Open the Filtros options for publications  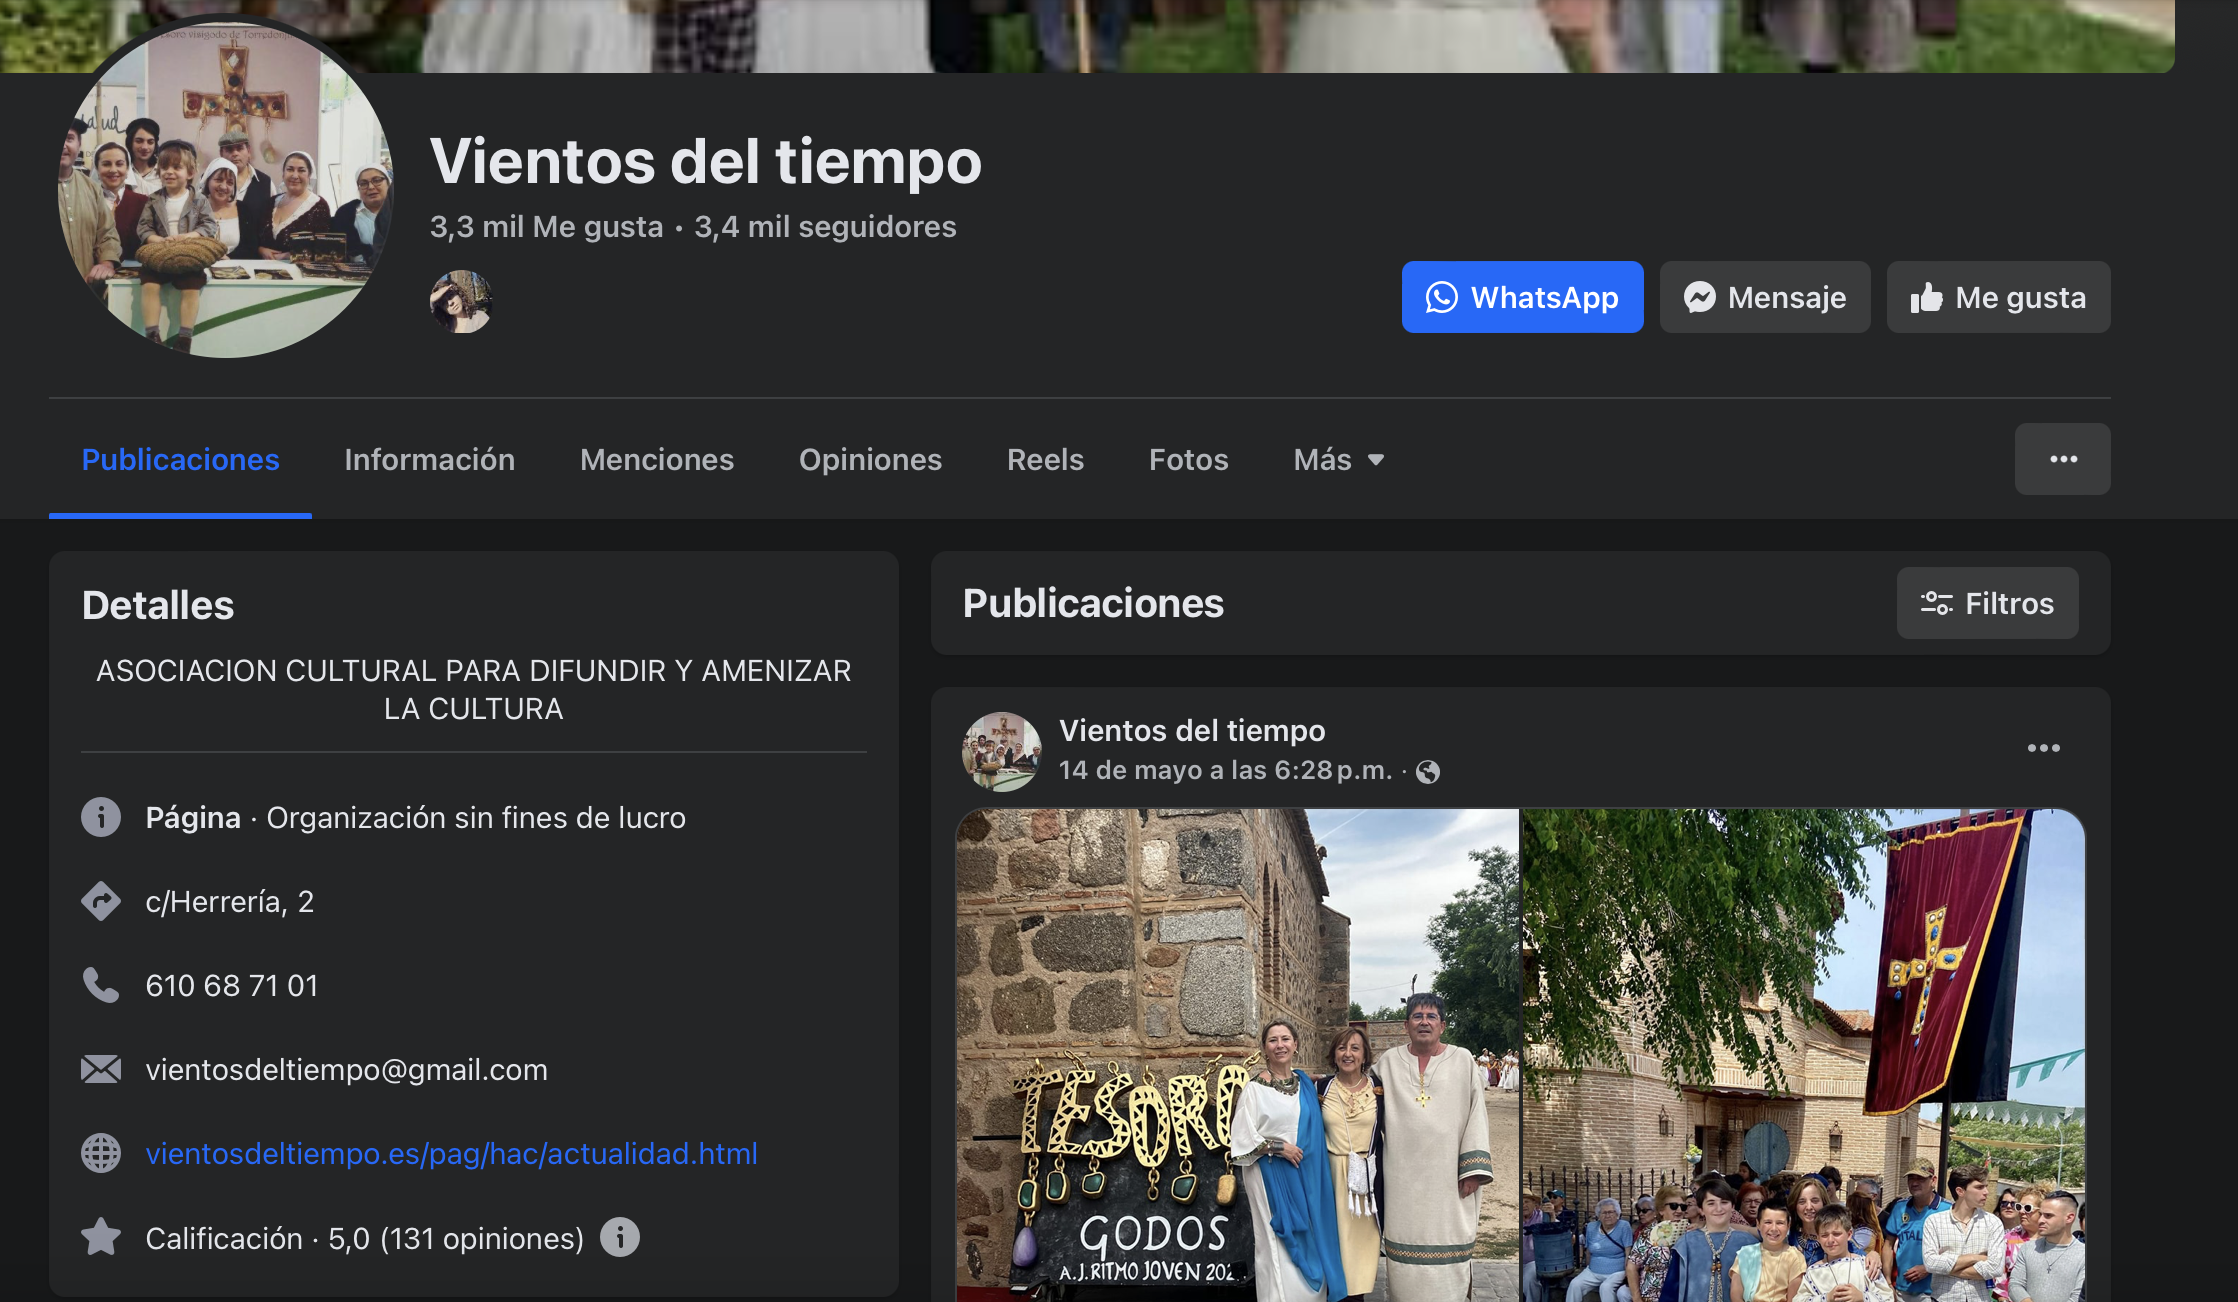coord(1987,603)
